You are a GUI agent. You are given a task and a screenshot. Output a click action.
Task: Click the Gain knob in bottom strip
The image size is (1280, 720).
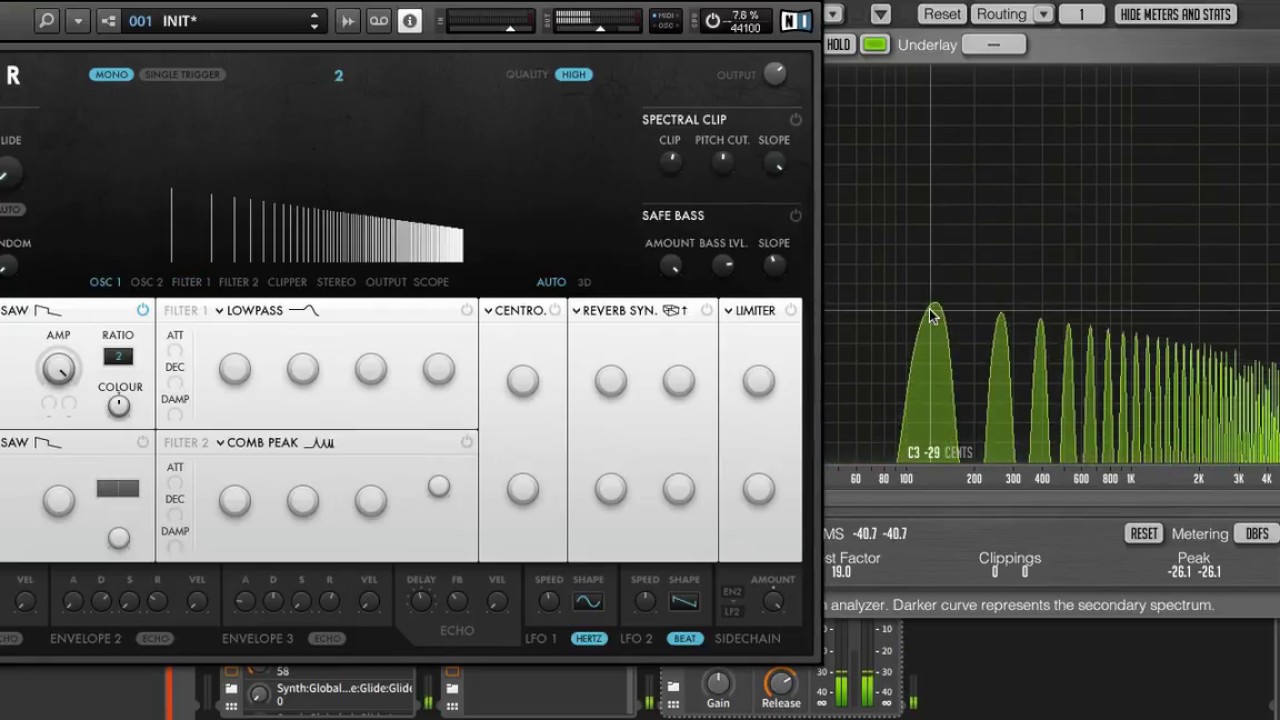[717, 683]
